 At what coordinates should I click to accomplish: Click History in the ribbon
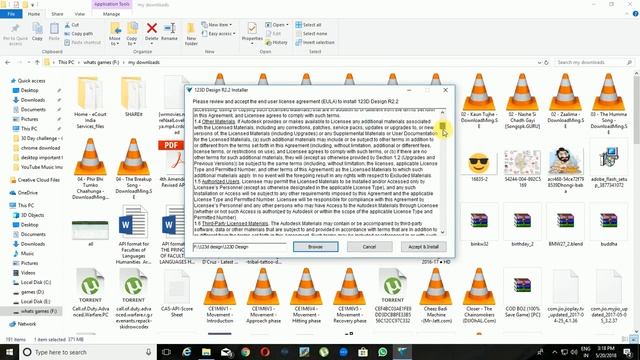277,42
